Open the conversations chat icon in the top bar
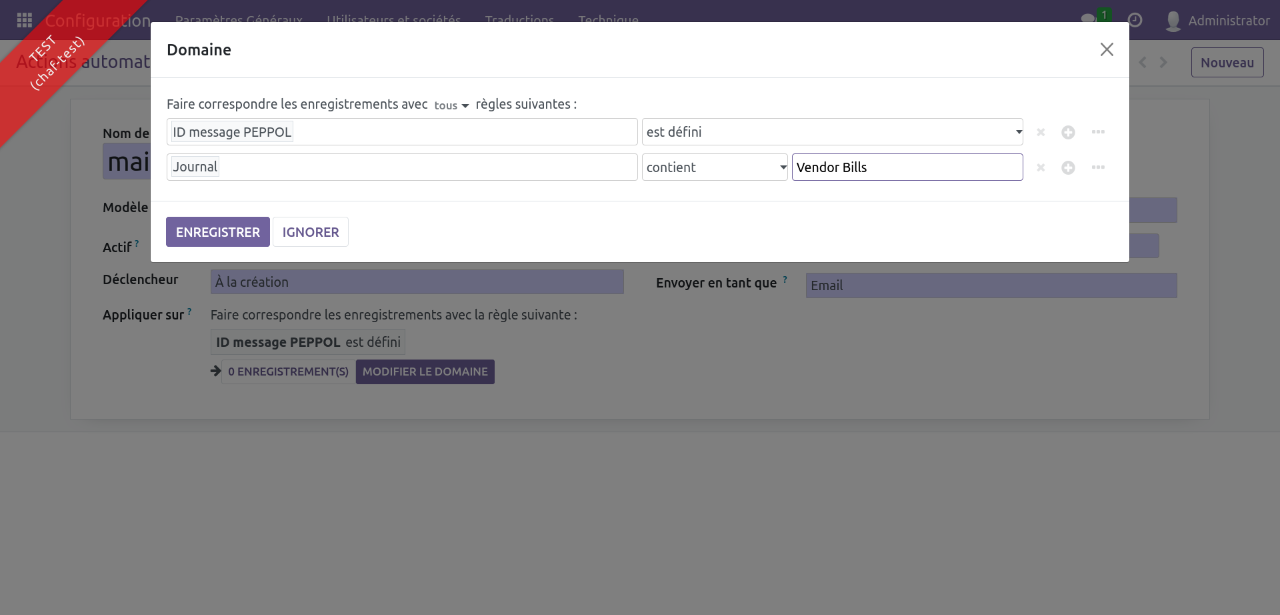This screenshot has width=1280, height=615. (x=1089, y=20)
